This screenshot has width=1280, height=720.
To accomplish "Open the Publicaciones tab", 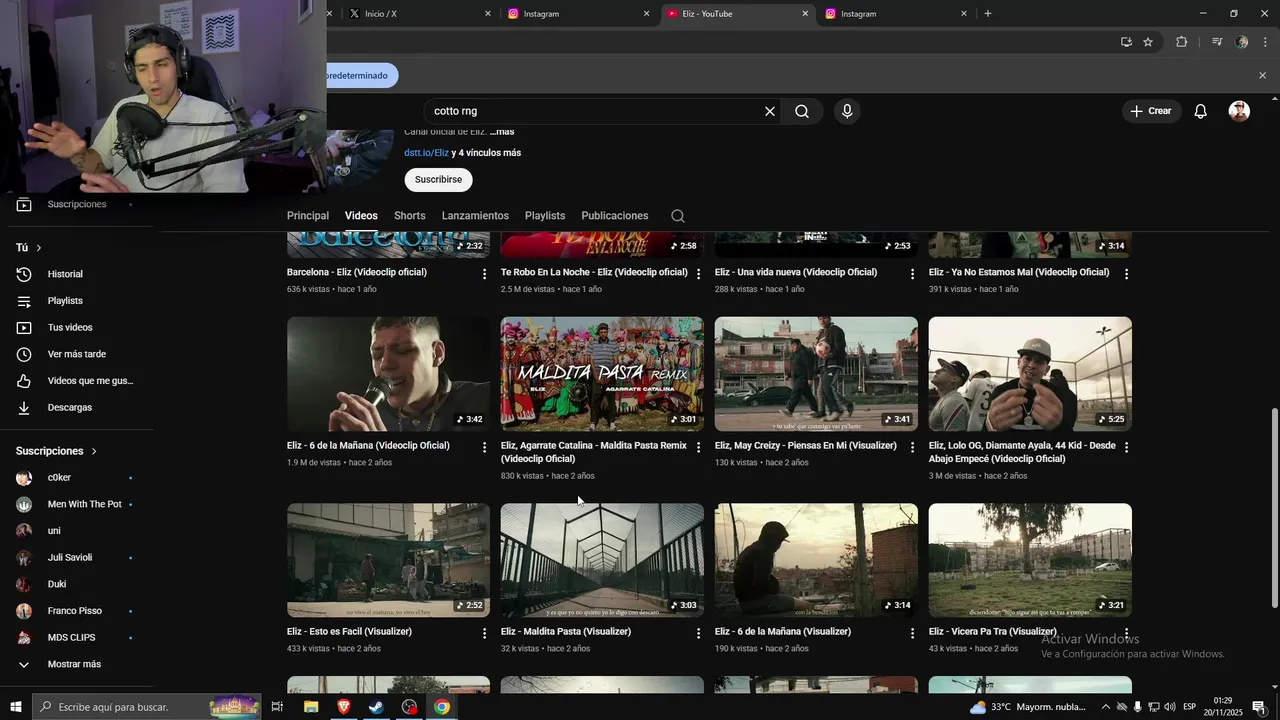I will 615,216.
